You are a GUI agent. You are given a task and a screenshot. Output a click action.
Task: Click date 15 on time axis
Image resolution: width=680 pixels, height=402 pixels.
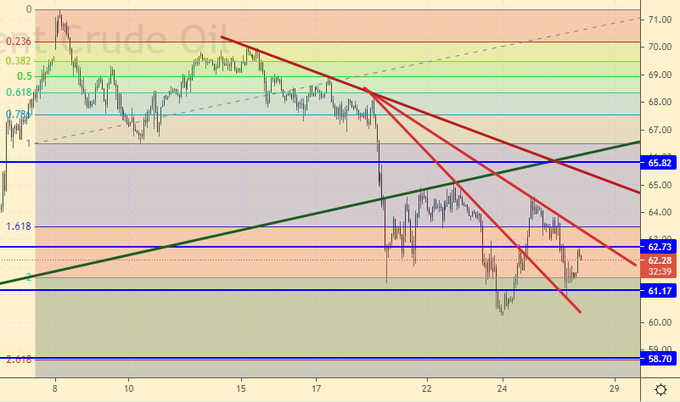[241, 388]
